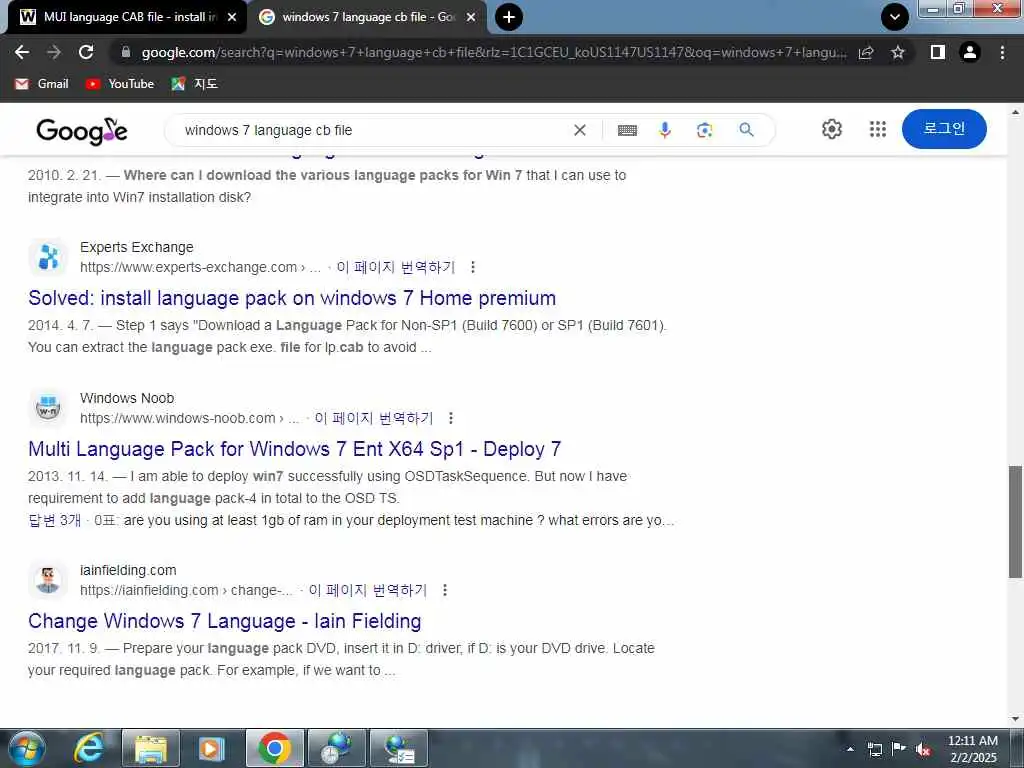Open the on-screen keyboard input tool
Screen dimensions: 1024x768
(627, 130)
